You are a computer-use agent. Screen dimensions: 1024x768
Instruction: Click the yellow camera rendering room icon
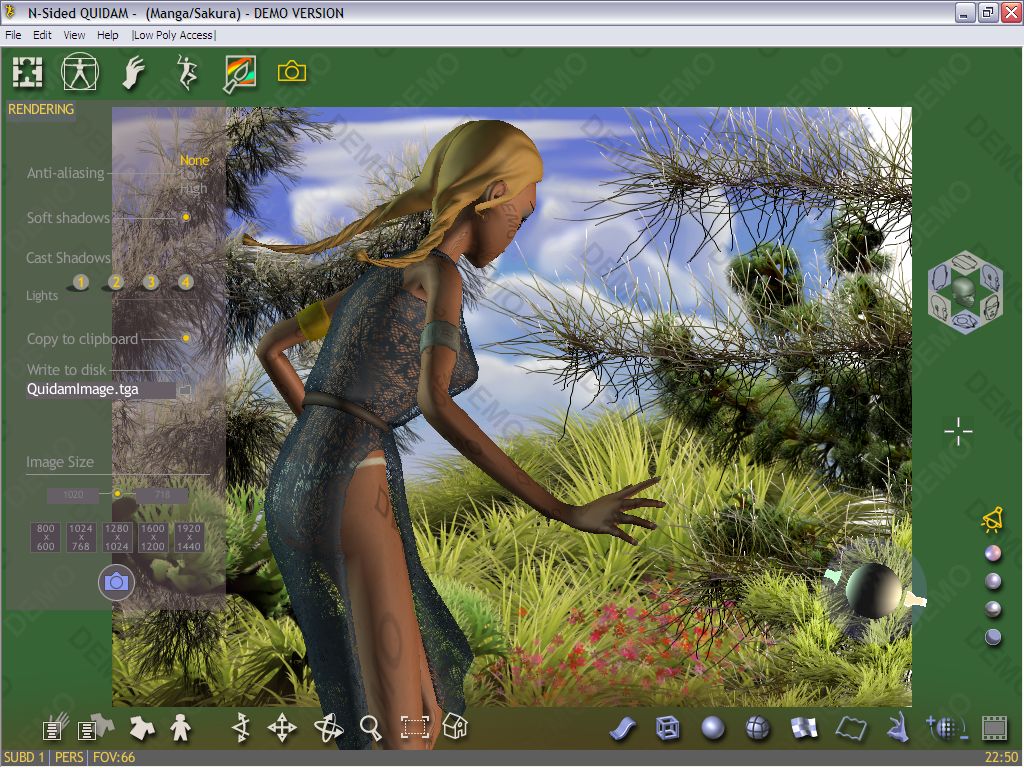click(x=292, y=72)
